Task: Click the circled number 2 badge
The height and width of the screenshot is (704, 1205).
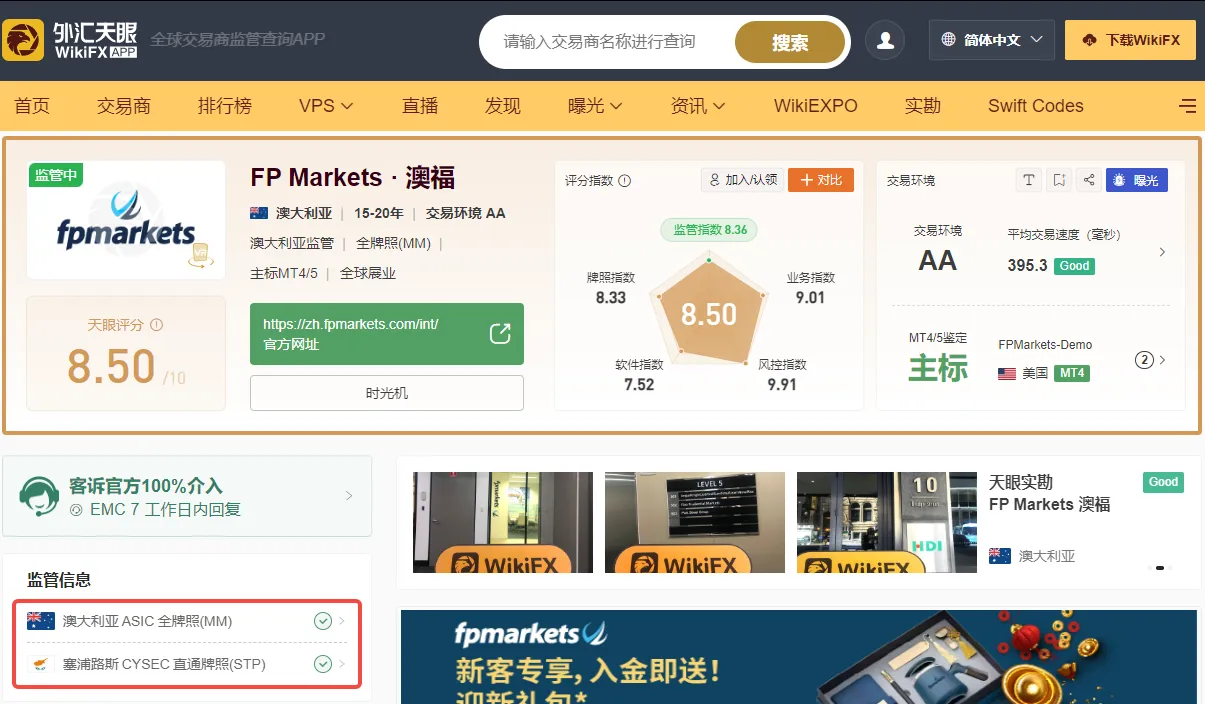Action: pos(1145,360)
